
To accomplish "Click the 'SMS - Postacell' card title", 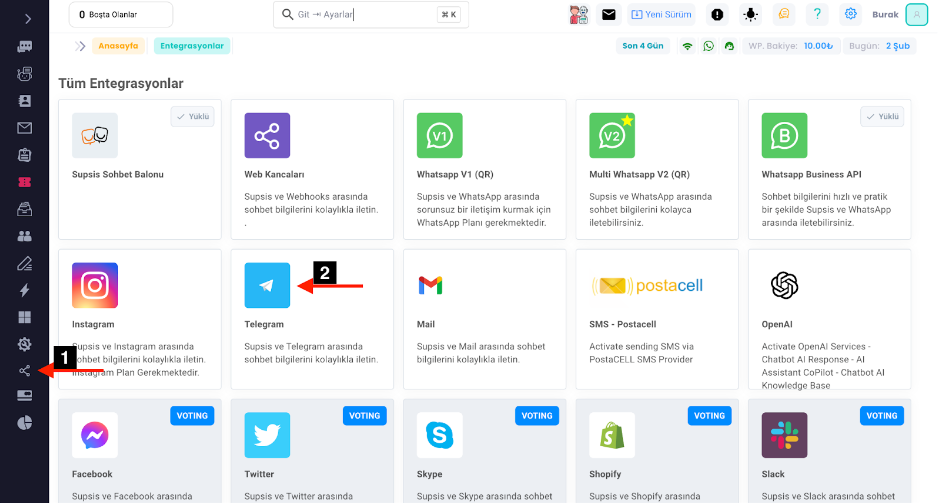I will pos(623,324).
